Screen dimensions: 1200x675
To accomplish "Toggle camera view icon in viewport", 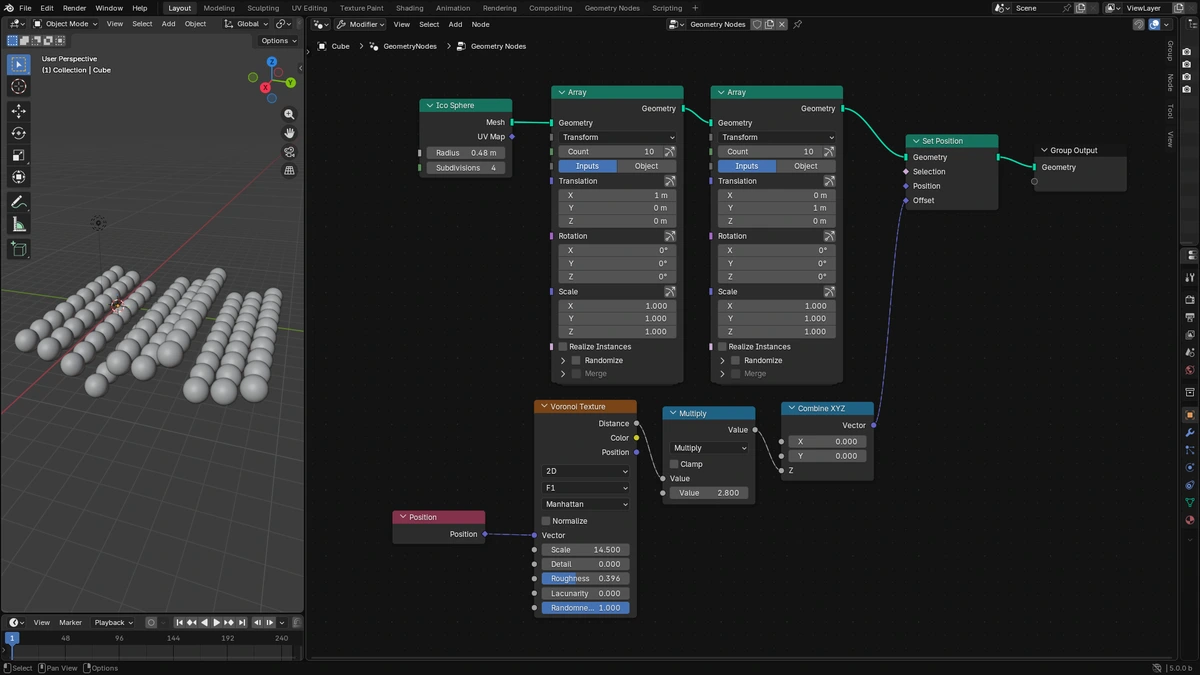I will (289, 152).
